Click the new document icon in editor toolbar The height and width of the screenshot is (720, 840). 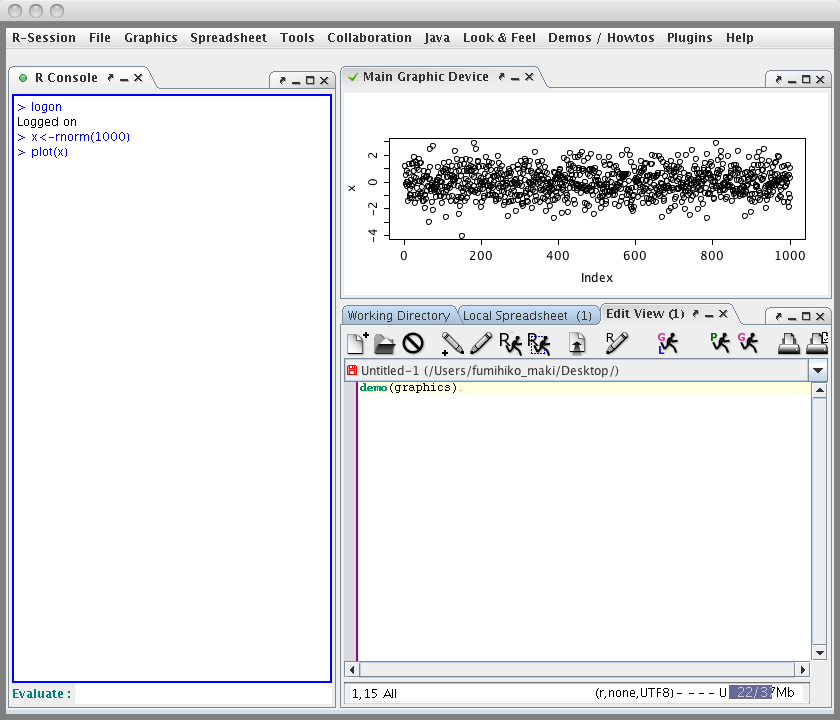(x=357, y=344)
